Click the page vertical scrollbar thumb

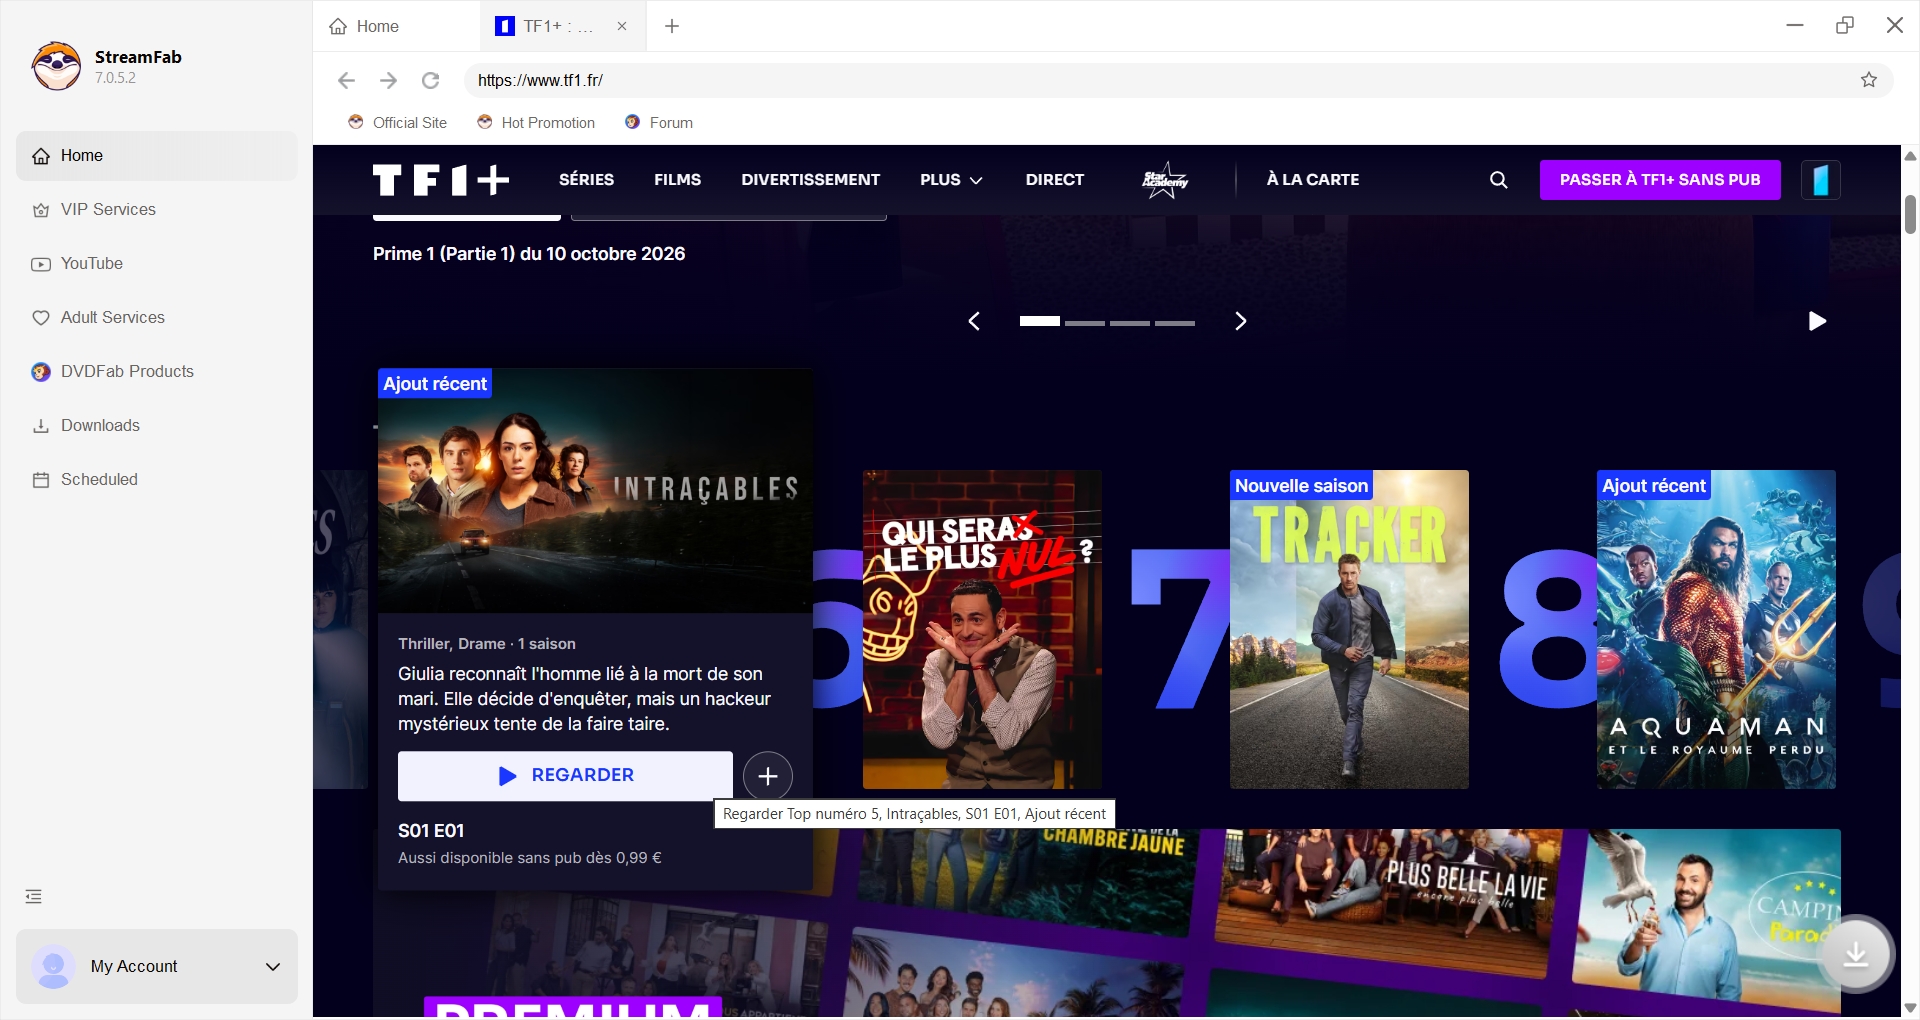1910,214
